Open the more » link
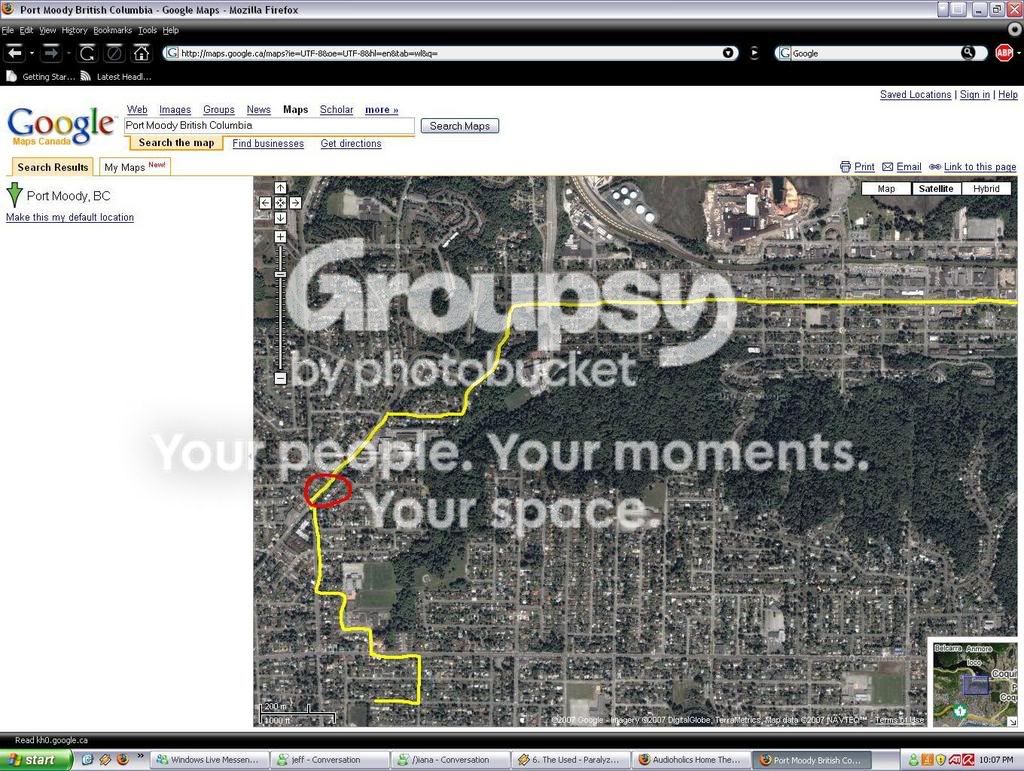1024x771 pixels. pos(381,110)
